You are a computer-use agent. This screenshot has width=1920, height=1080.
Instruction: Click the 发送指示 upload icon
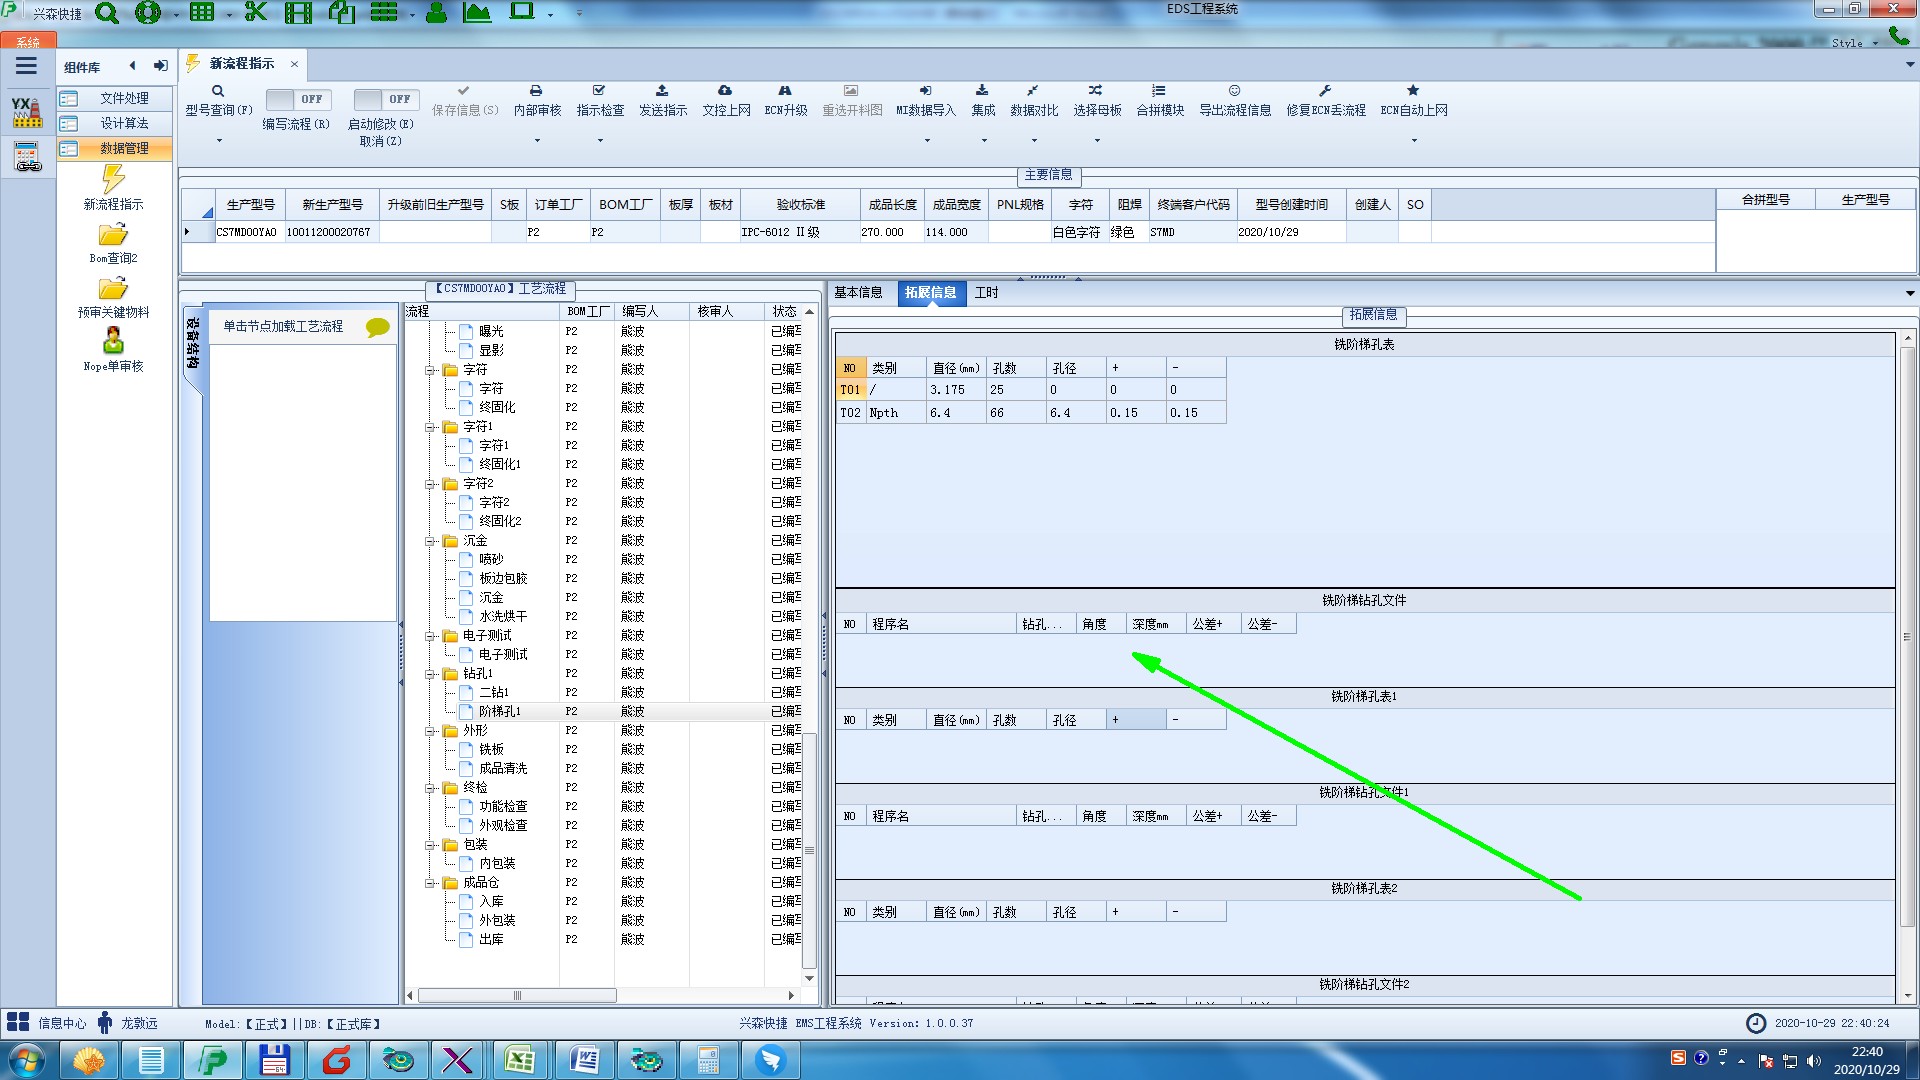pos(662,91)
